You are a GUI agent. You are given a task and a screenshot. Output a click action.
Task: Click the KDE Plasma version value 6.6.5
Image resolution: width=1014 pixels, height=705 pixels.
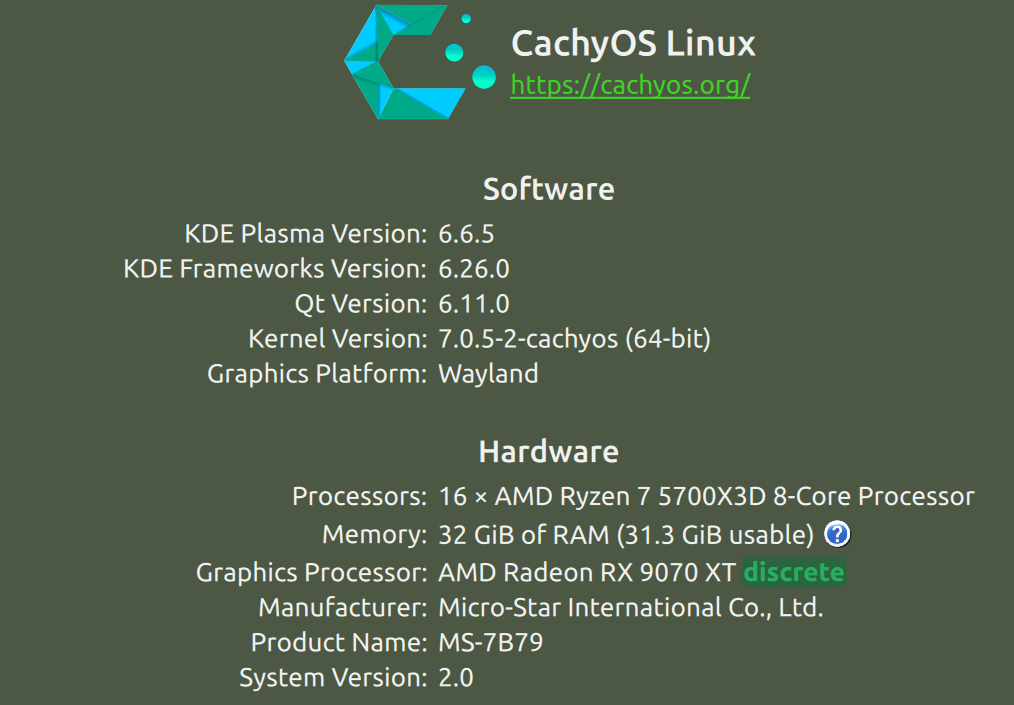pyautogui.click(x=466, y=234)
